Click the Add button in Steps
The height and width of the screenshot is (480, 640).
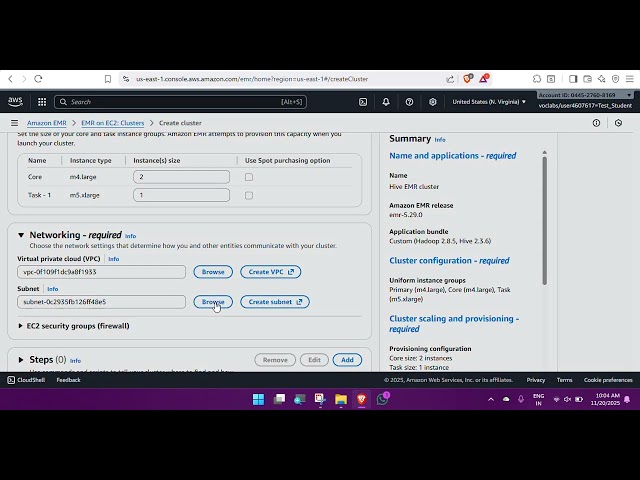[x=347, y=360]
